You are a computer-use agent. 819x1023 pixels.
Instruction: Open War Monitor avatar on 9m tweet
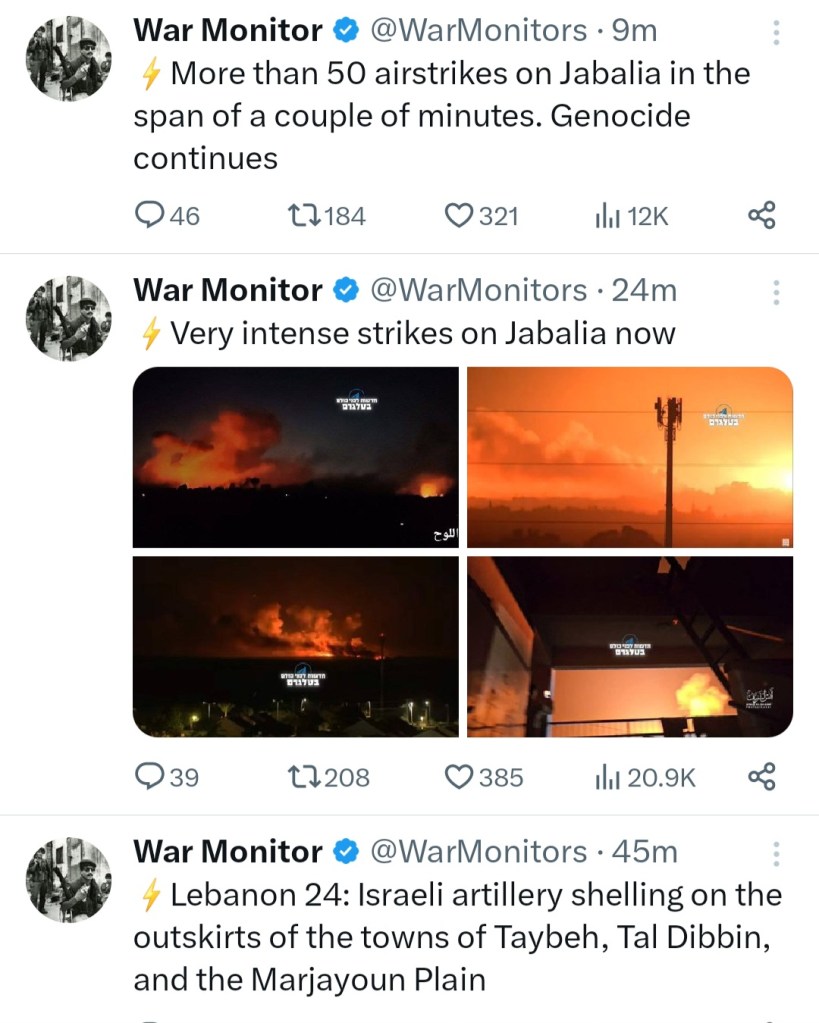coord(68,58)
